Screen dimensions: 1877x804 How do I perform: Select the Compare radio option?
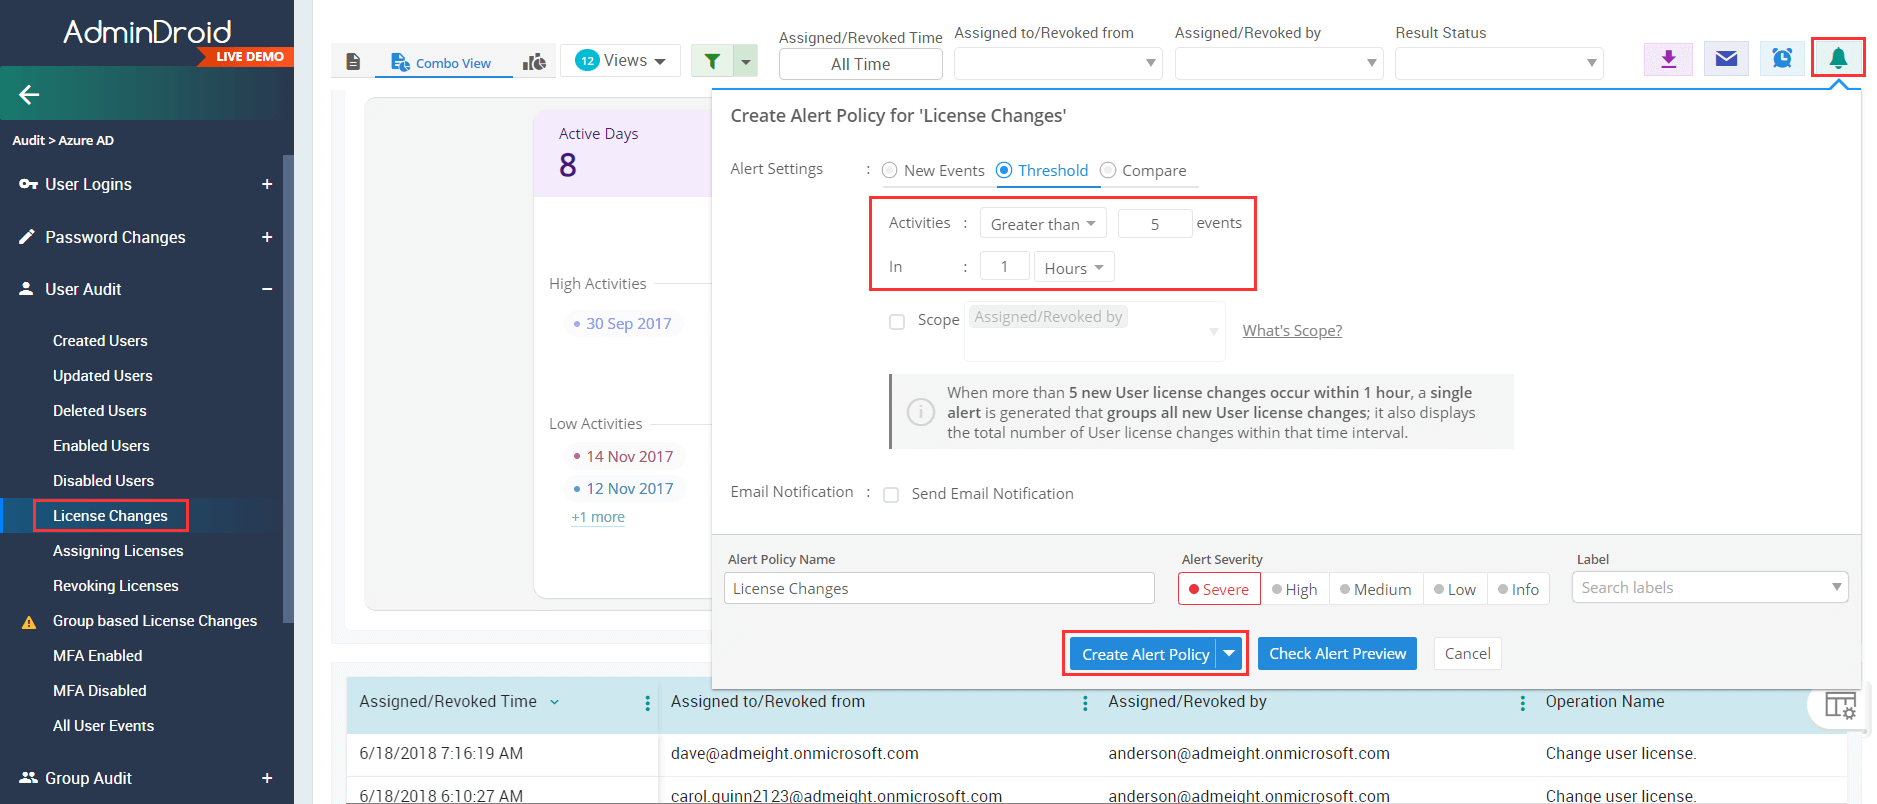point(1108,171)
